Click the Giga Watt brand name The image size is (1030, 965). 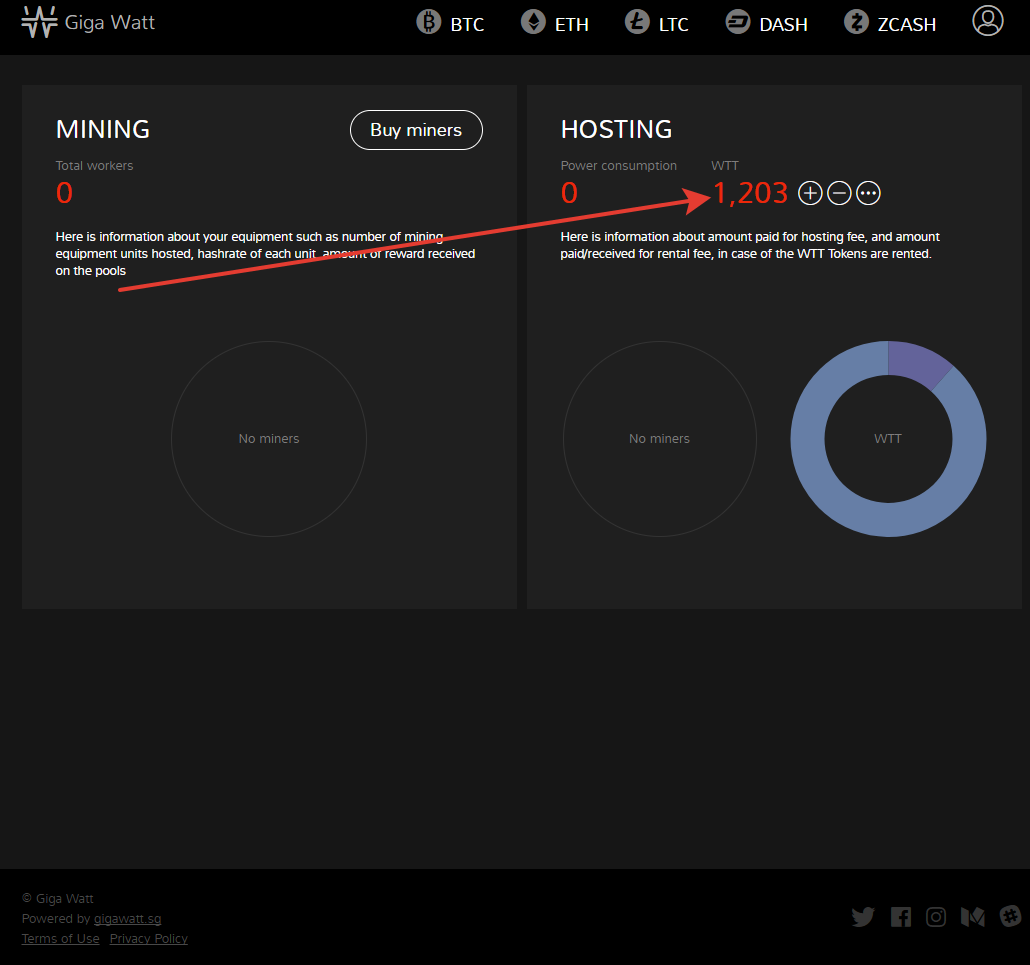click(110, 22)
